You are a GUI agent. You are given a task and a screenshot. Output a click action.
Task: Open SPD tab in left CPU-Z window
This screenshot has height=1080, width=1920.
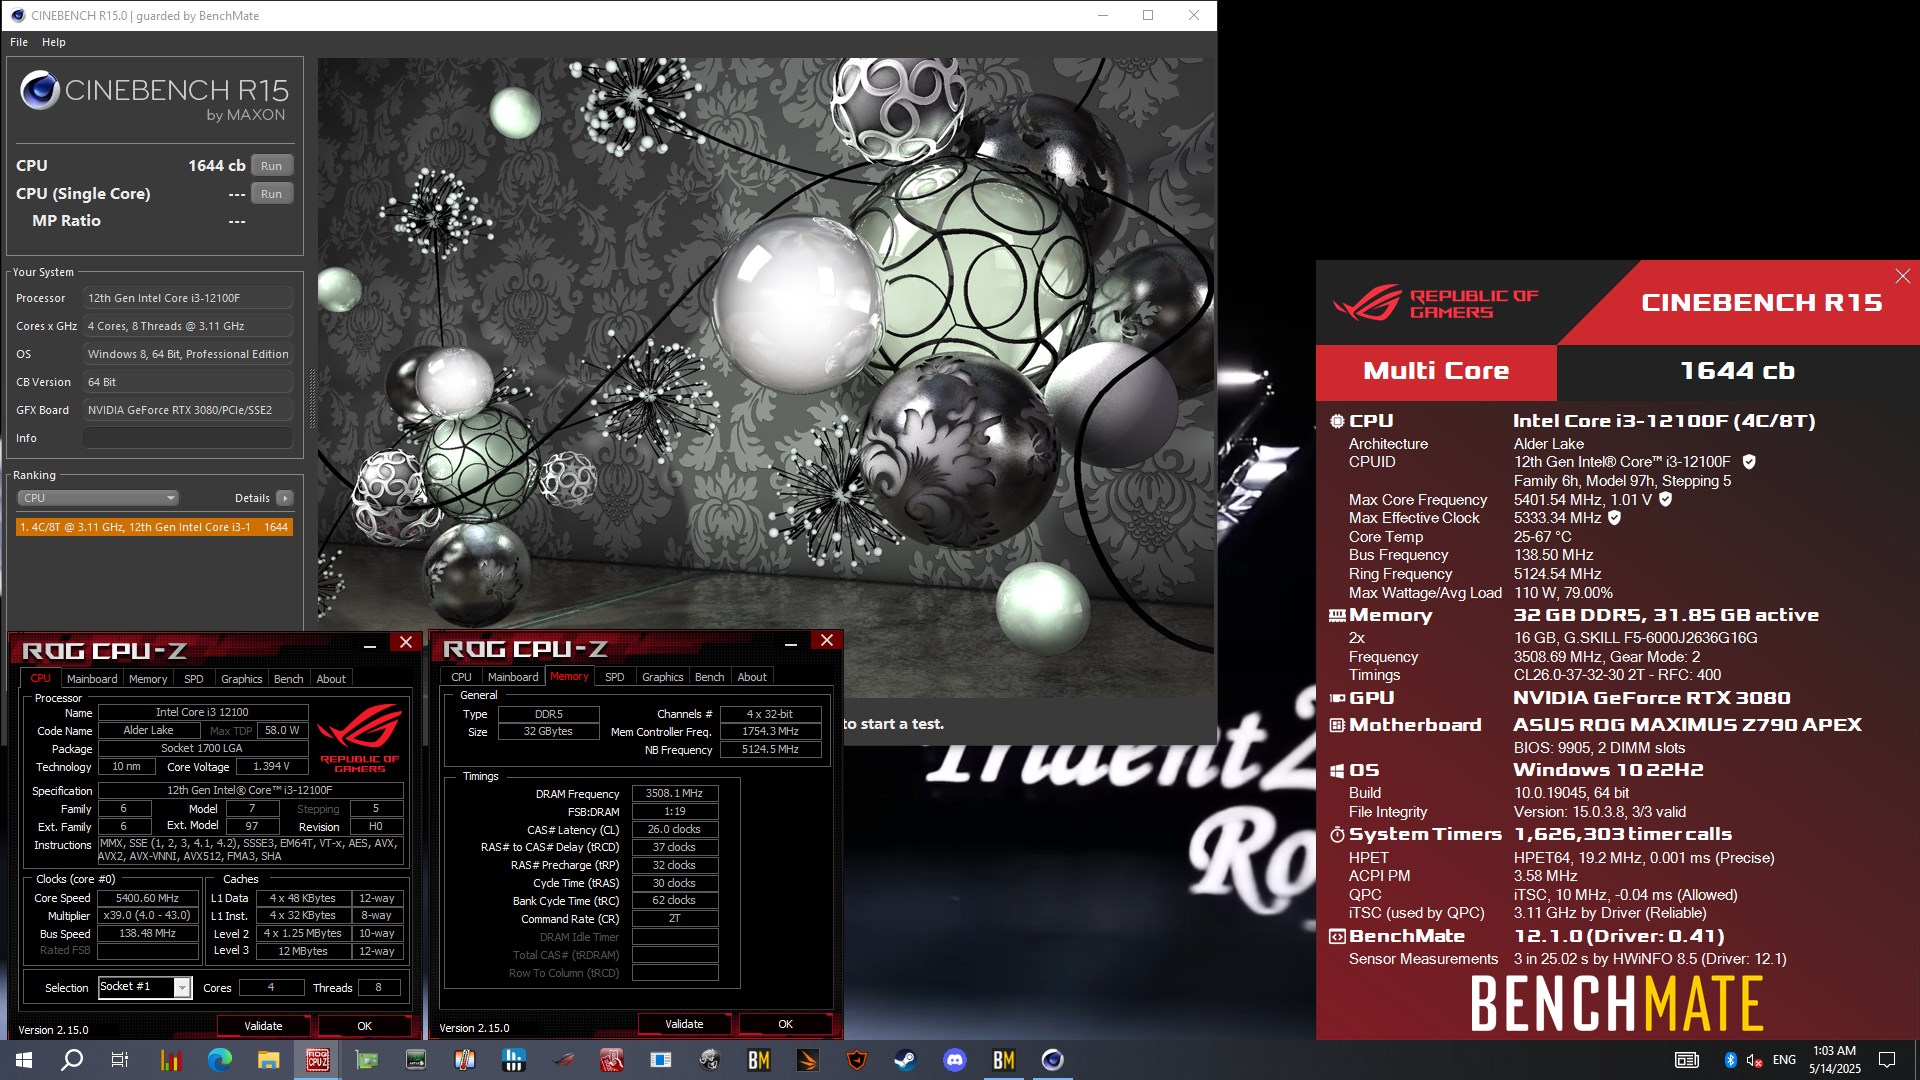(194, 679)
